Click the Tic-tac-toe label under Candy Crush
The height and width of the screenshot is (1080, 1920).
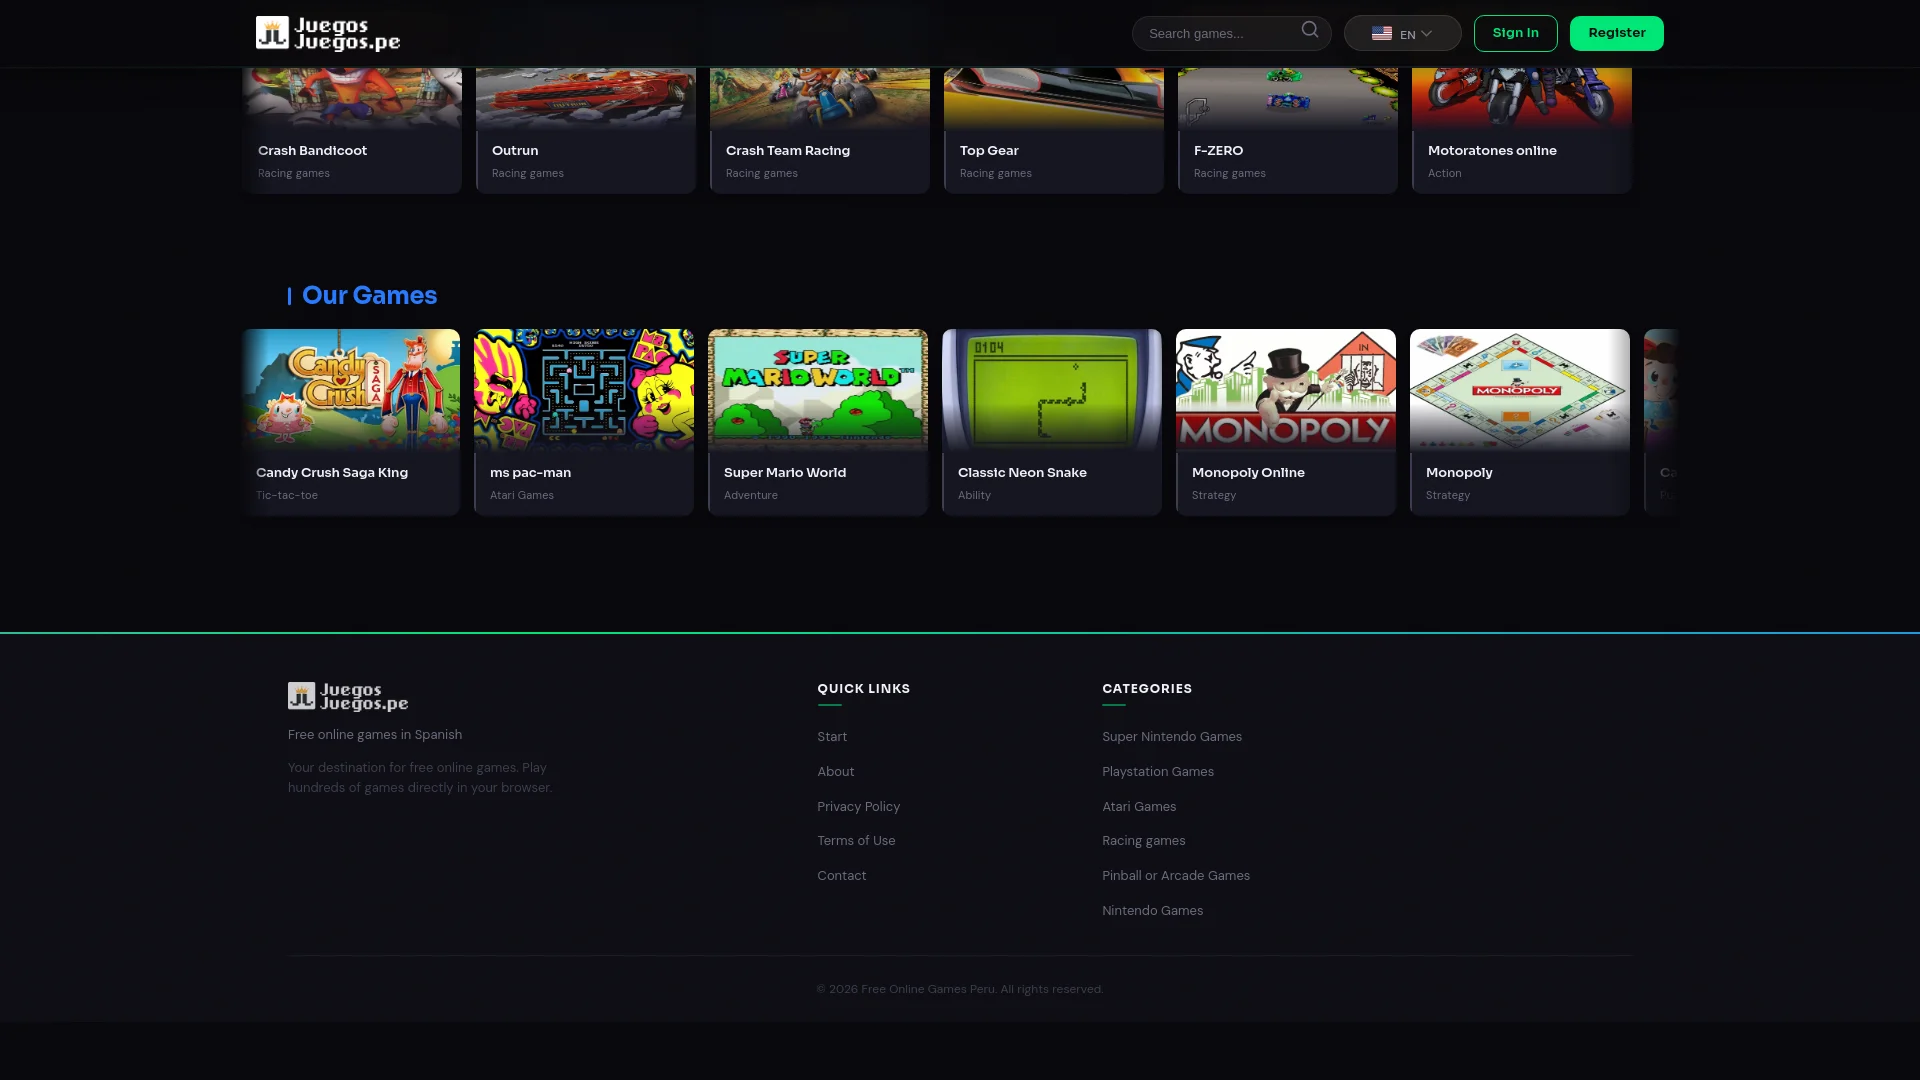click(287, 495)
